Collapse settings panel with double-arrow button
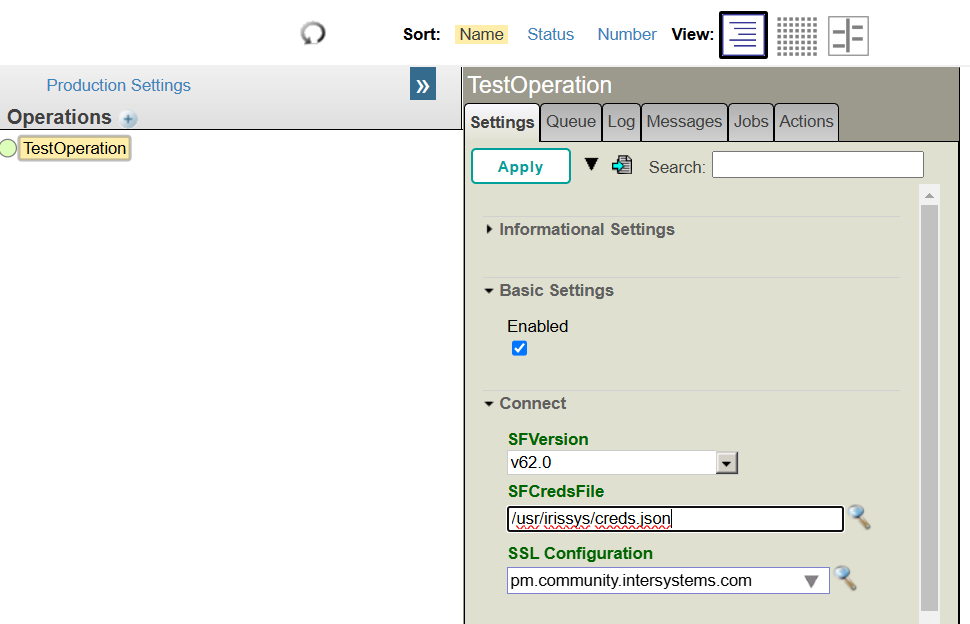970x624 pixels. 423,84
